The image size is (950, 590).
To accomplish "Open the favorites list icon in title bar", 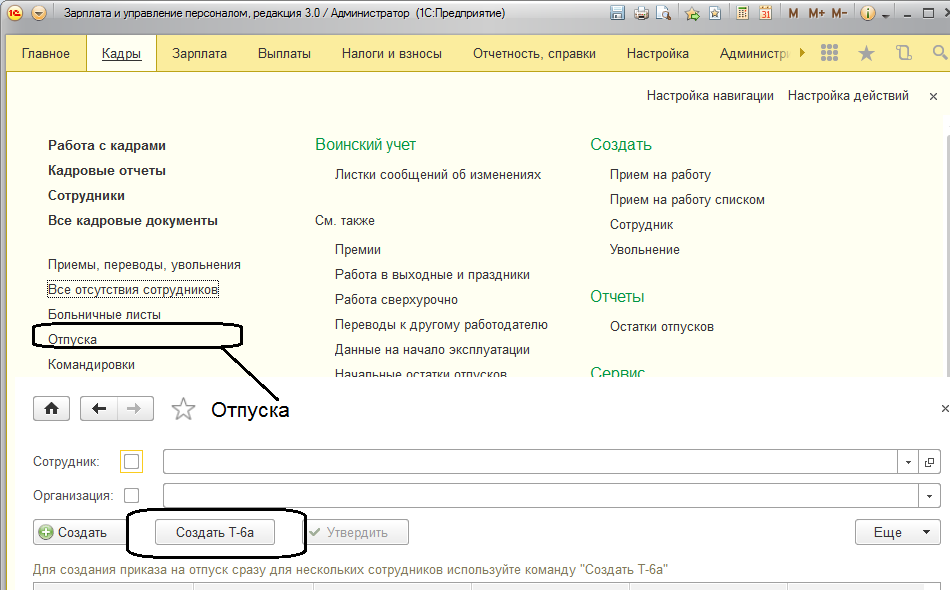I will (715, 13).
